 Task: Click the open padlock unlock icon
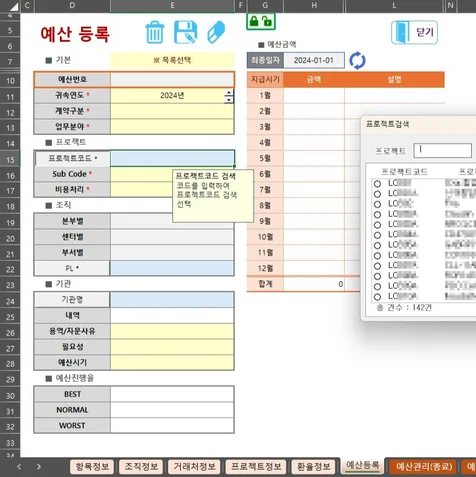point(267,22)
